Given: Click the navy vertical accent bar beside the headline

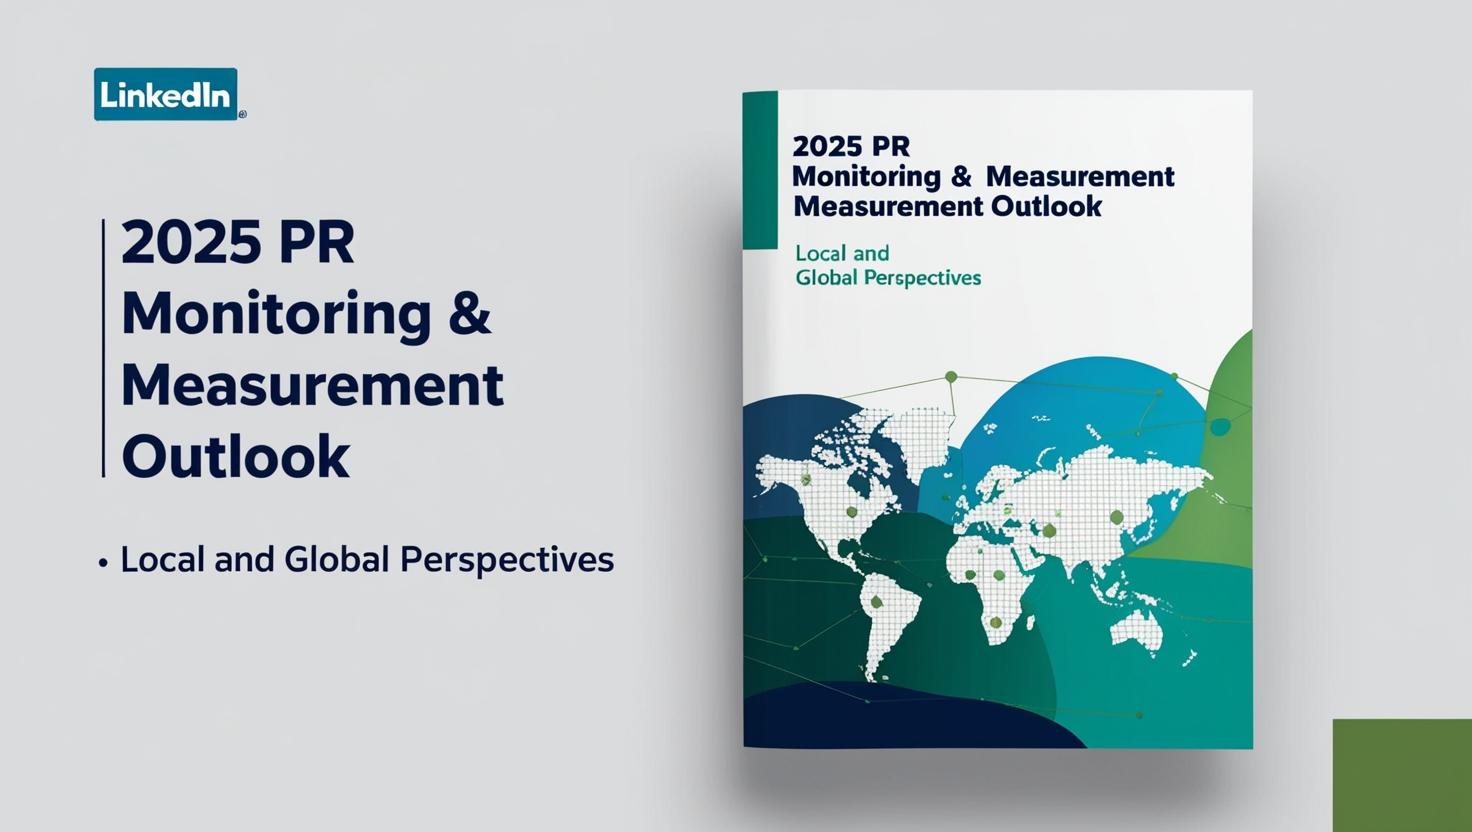Looking at the screenshot, I should pos(102,345).
